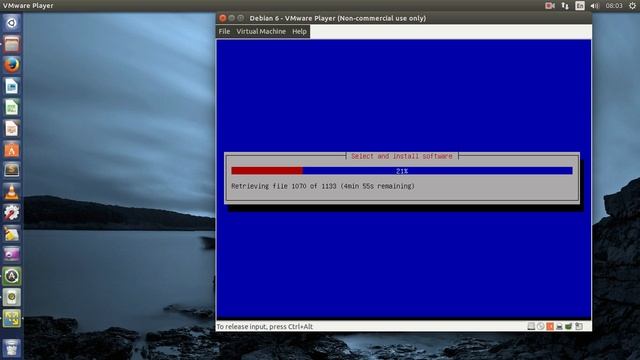Click the 21% installation progress bar
Screen dimensions: 640x360
click(402, 171)
